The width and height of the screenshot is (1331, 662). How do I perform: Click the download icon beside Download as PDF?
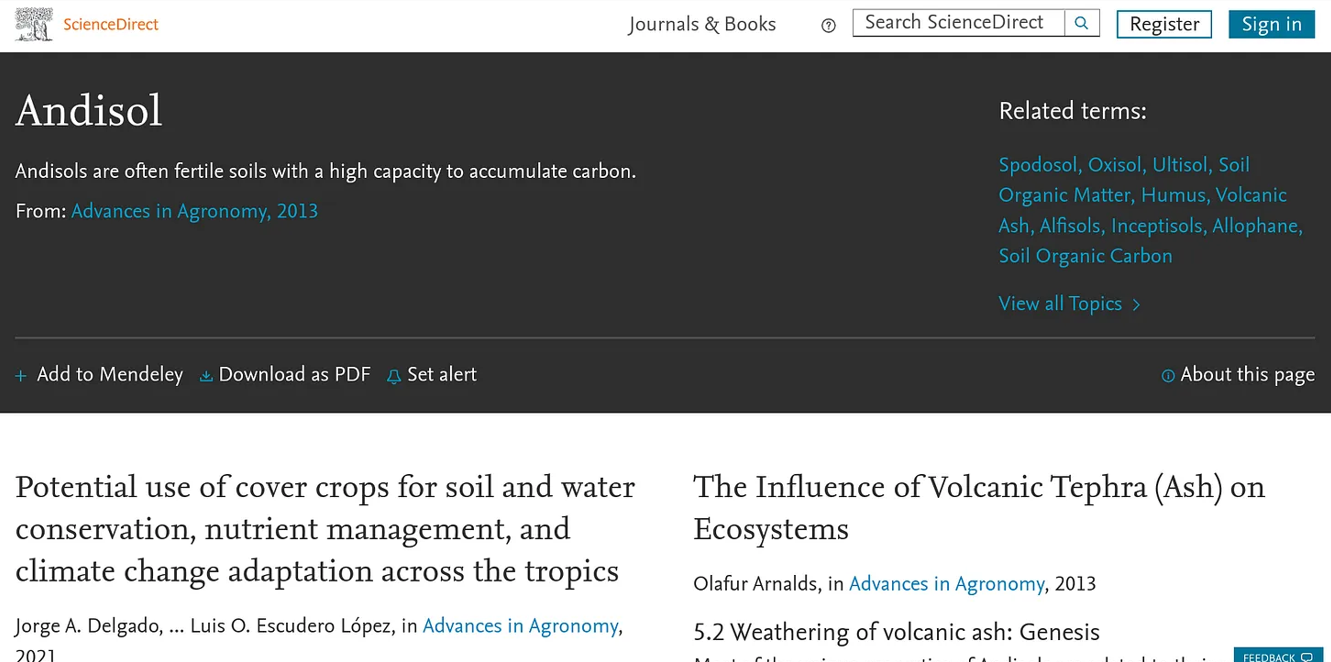click(x=206, y=376)
